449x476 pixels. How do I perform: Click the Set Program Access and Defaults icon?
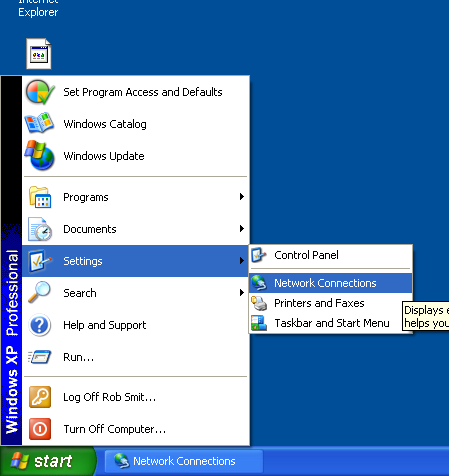click(40, 92)
